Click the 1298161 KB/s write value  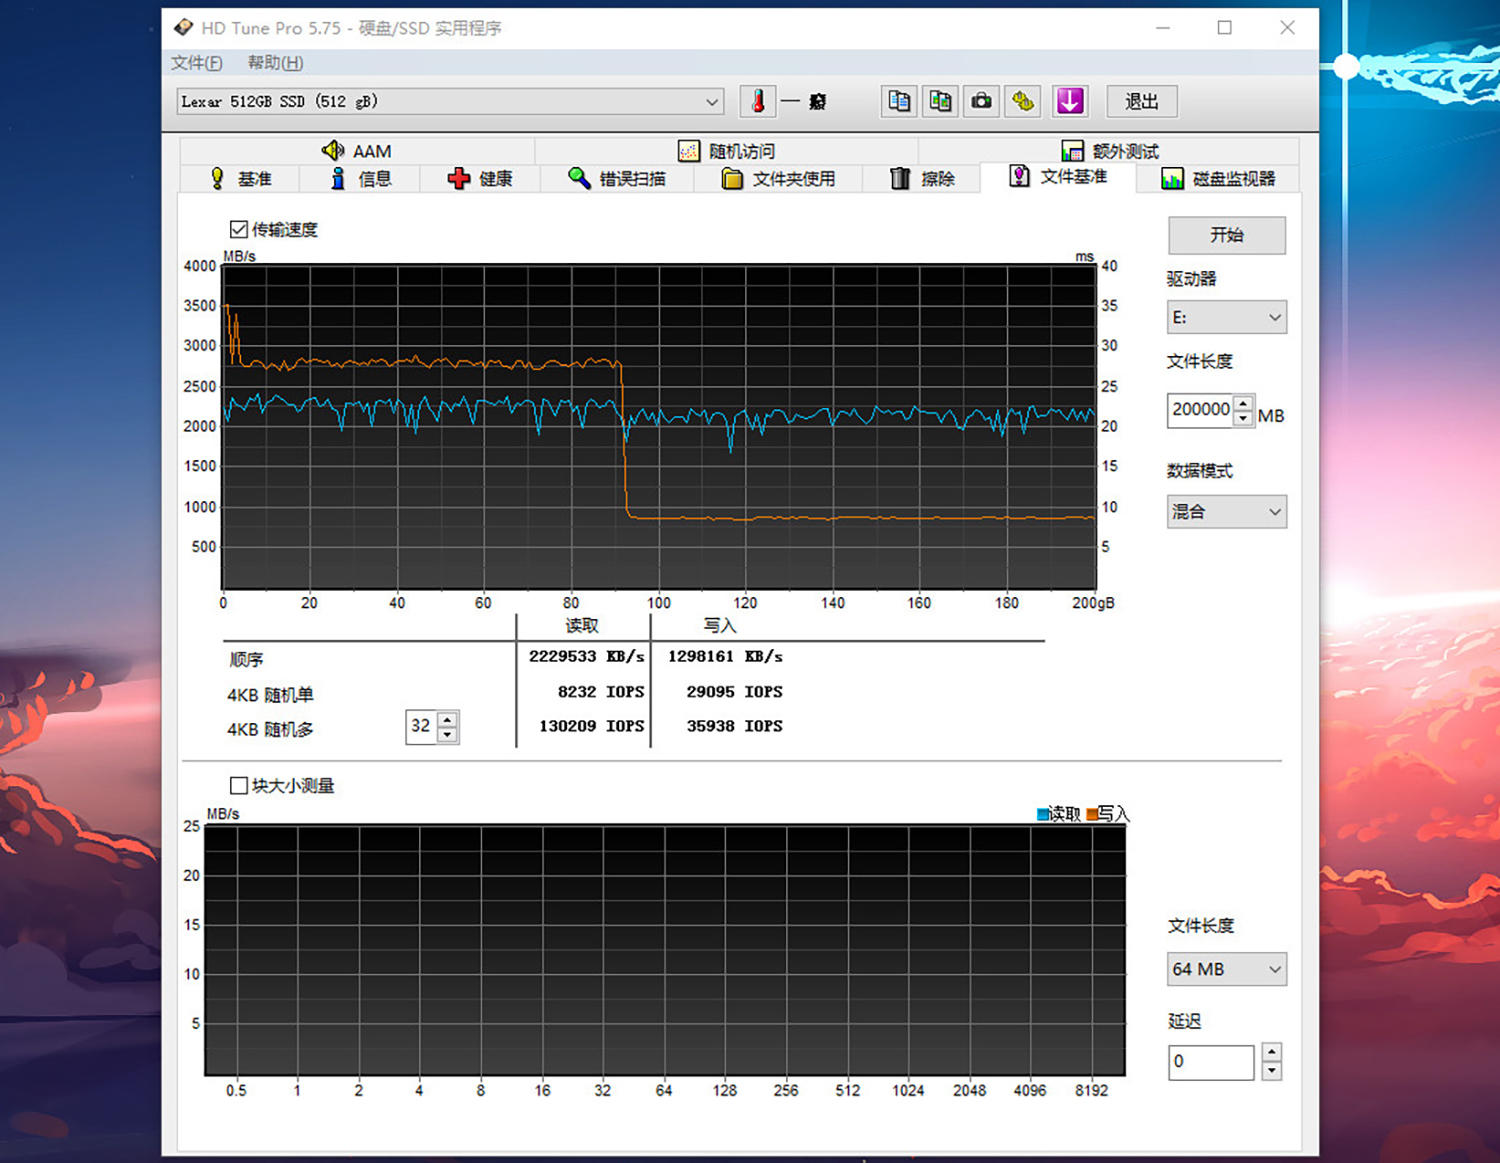(725, 657)
